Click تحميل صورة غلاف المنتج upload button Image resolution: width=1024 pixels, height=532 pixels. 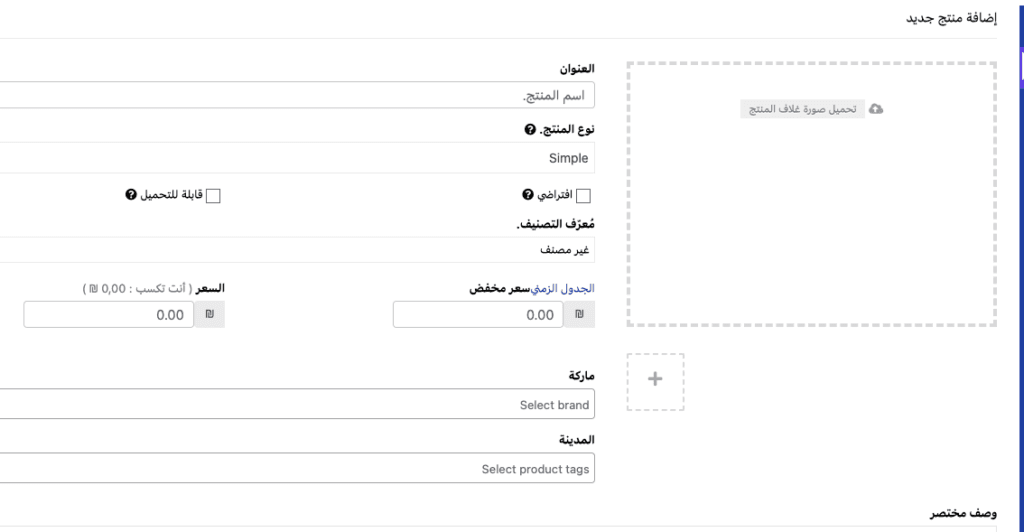[803, 109]
